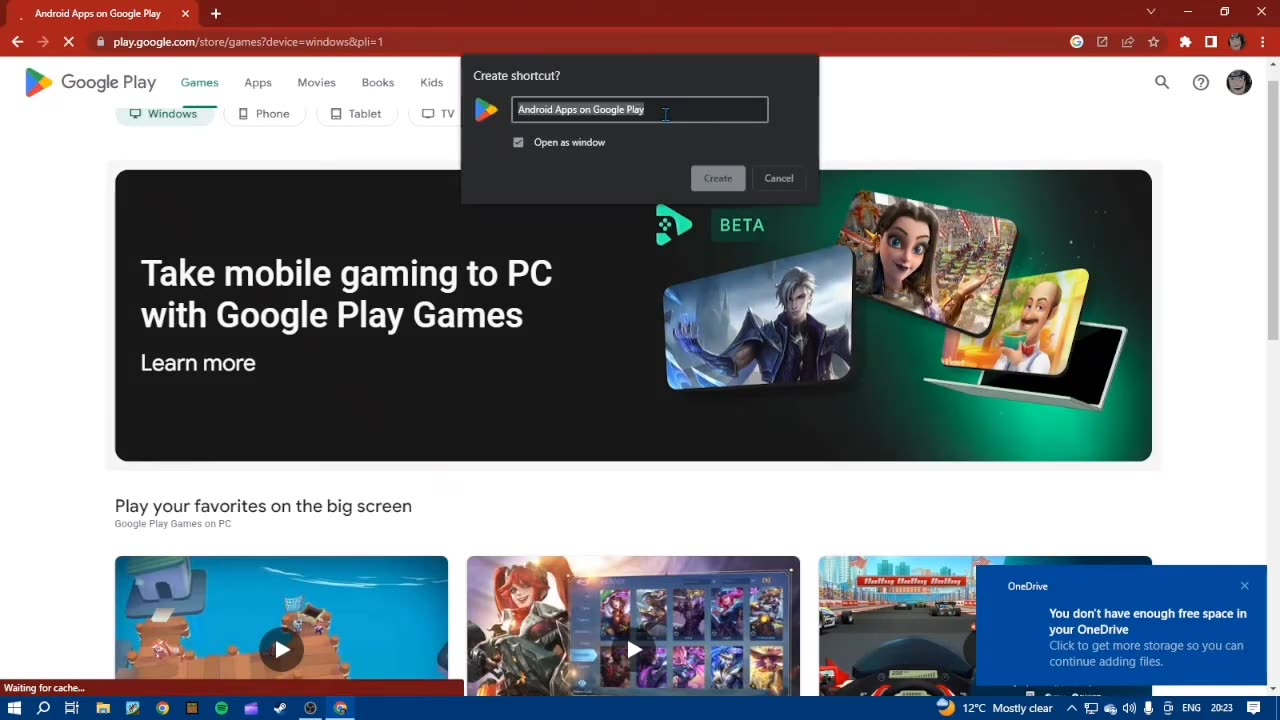Click the OneDrive storage notification message
Viewport: 1280px width, 720px height.
pyautogui.click(x=1148, y=637)
